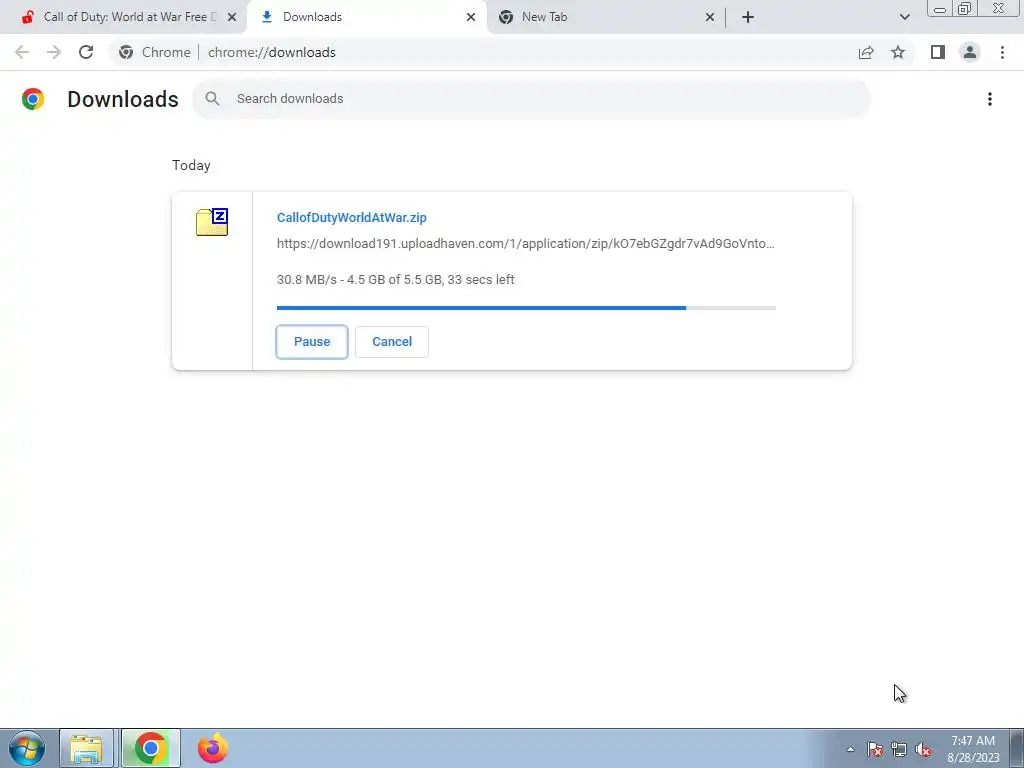The width and height of the screenshot is (1024, 768).
Task: Open the Action Center flag icon
Action: [875, 749]
